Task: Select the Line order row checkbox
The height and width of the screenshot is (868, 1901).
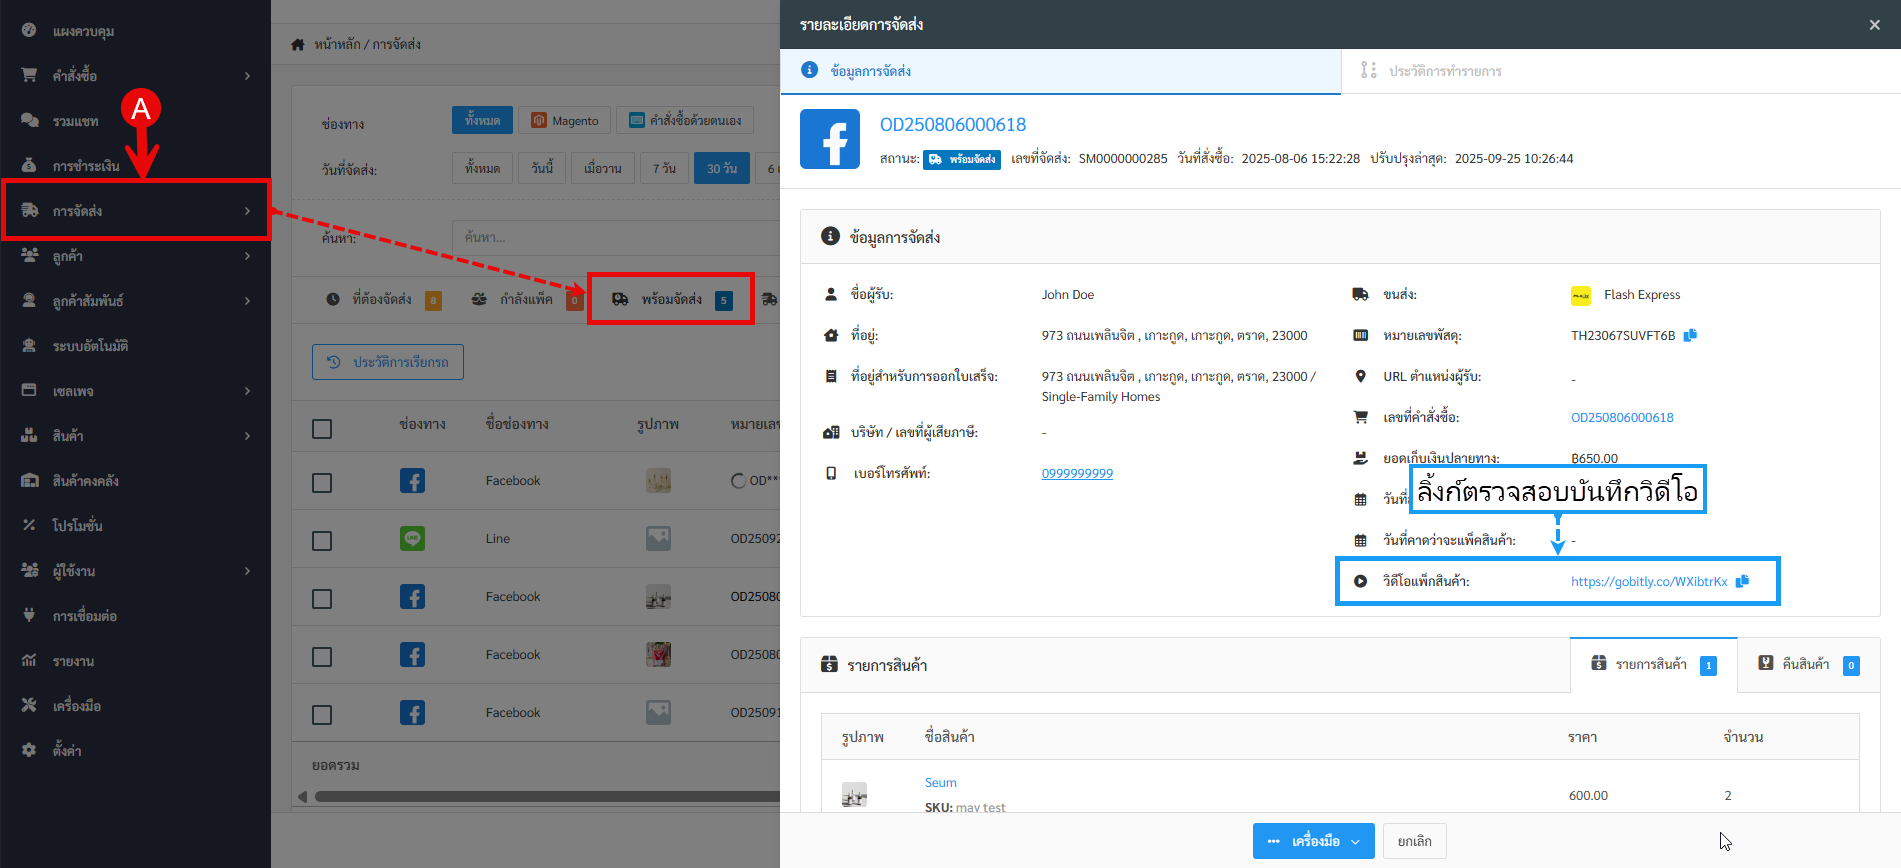Action: tap(322, 541)
